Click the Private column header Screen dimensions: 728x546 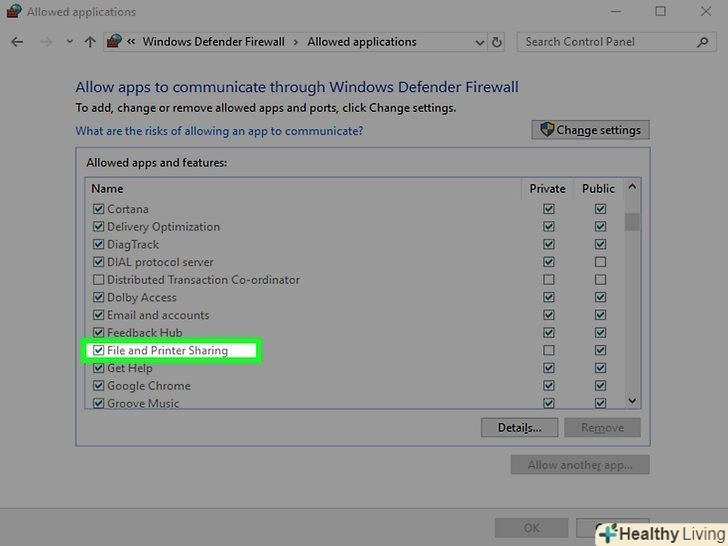[x=547, y=188]
